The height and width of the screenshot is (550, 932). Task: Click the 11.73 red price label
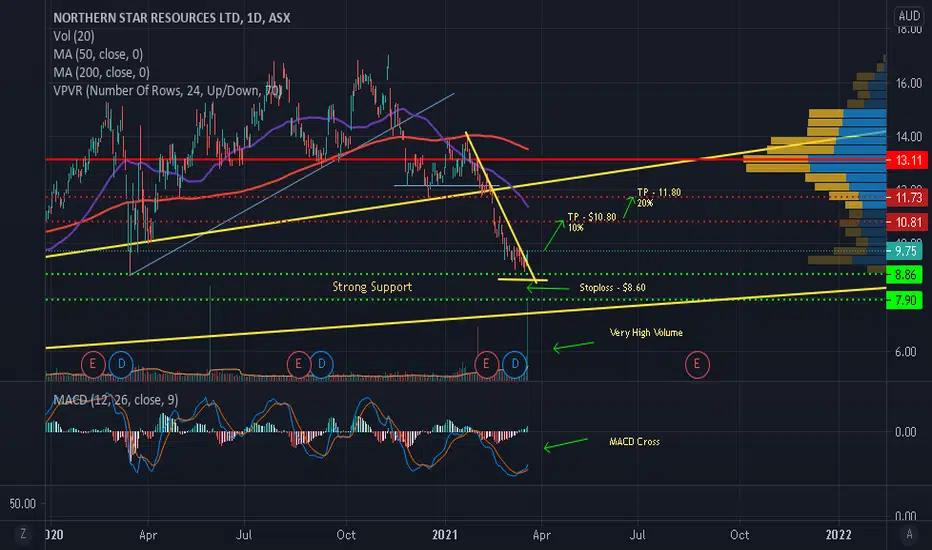click(x=906, y=197)
